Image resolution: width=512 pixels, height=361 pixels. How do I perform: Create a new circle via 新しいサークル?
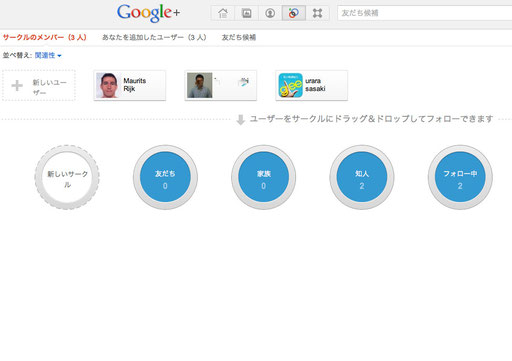(67, 177)
